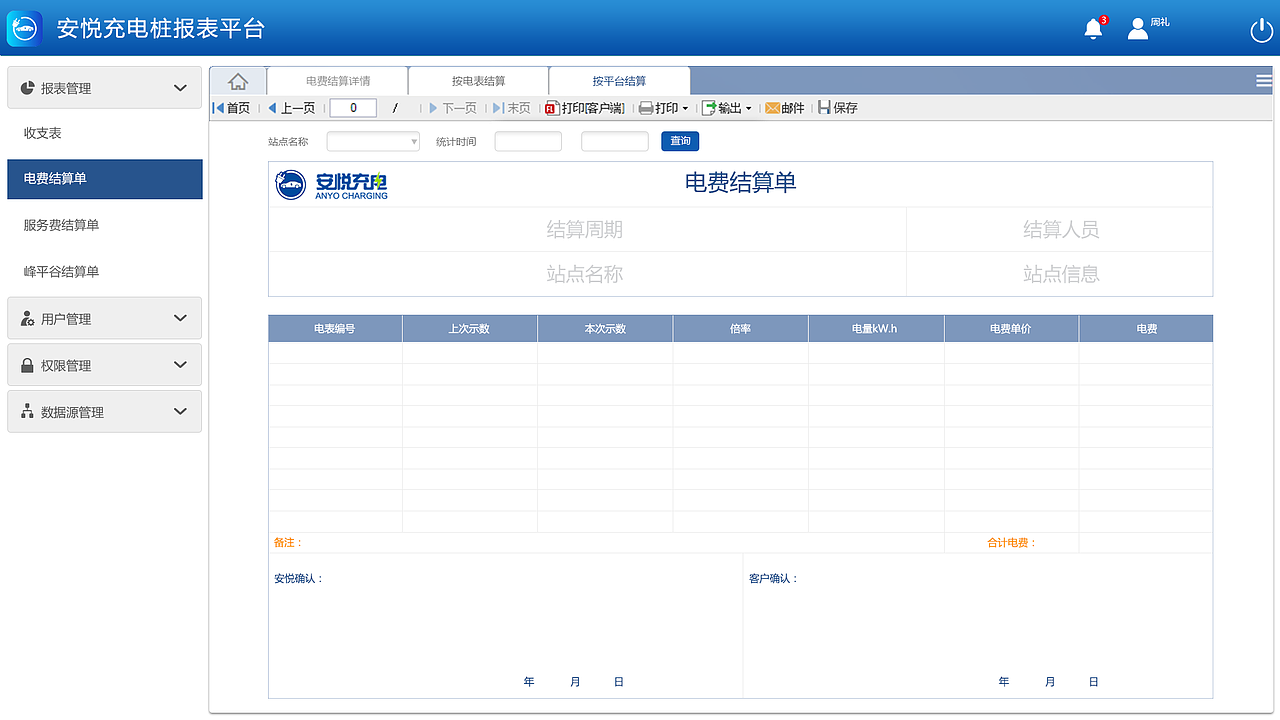Expand the 用户管理 sidebar section
The image size is (1280, 720).
pyautogui.click(x=104, y=318)
